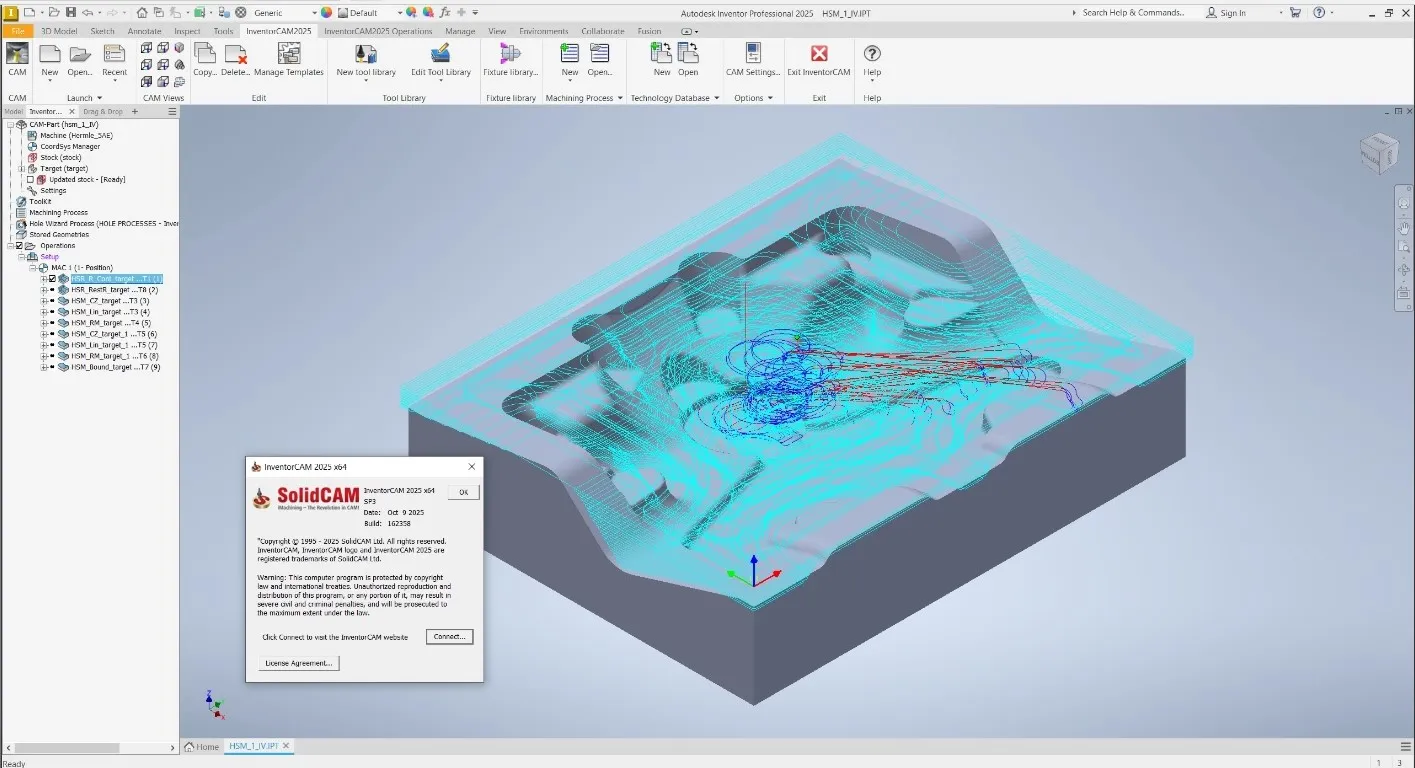The image size is (1415, 768).
Task: Click the Edit Tool Library icon
Action: tap(440, 55)
